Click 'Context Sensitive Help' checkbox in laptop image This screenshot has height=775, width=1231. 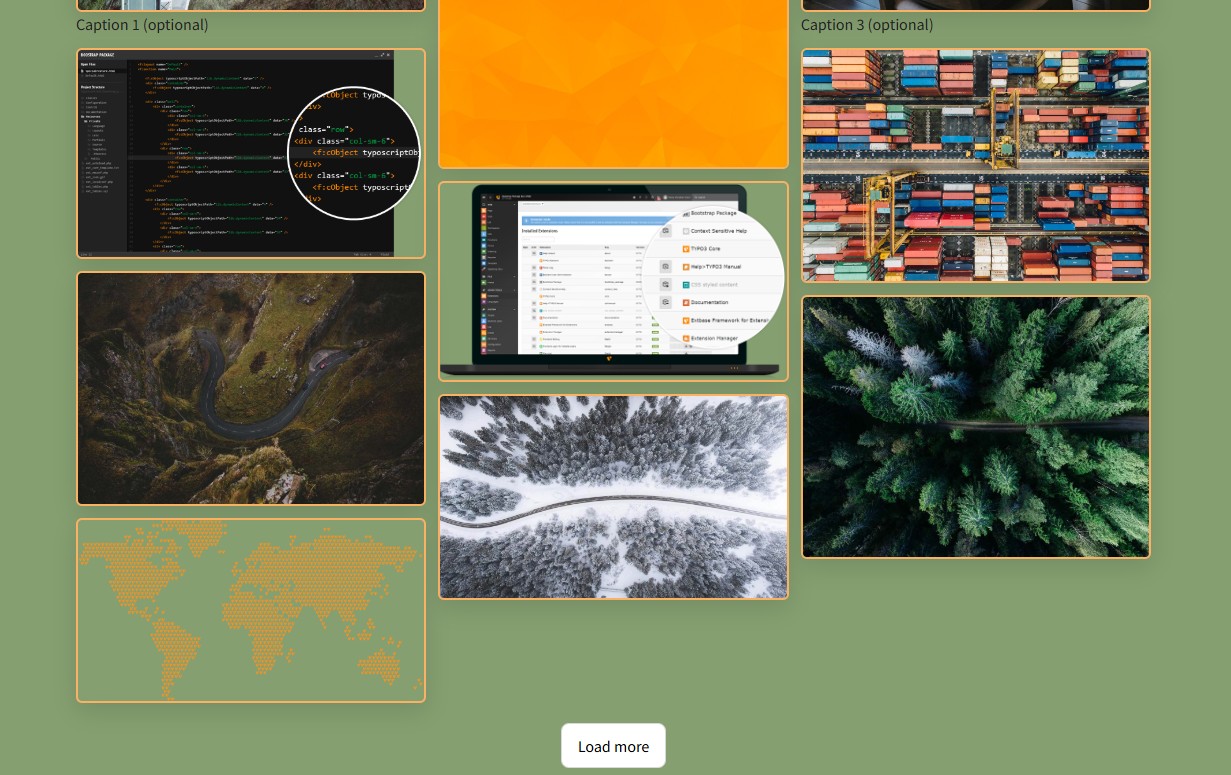tap(686, 231)
